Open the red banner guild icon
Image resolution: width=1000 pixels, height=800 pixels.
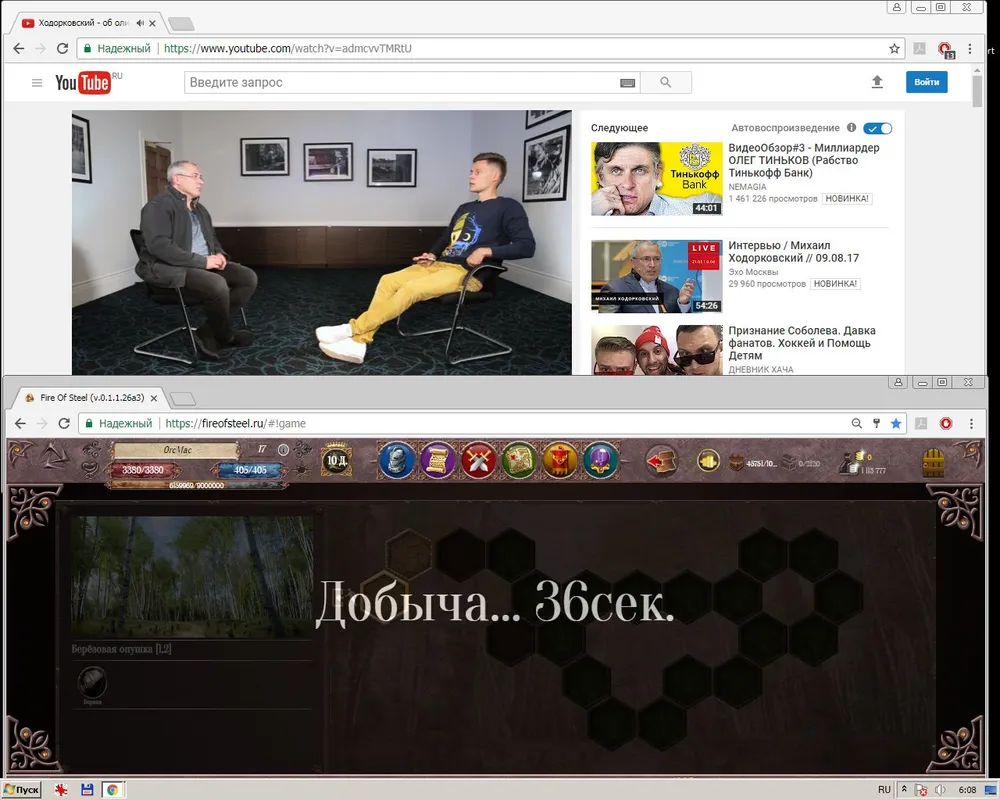pos(560,460)
